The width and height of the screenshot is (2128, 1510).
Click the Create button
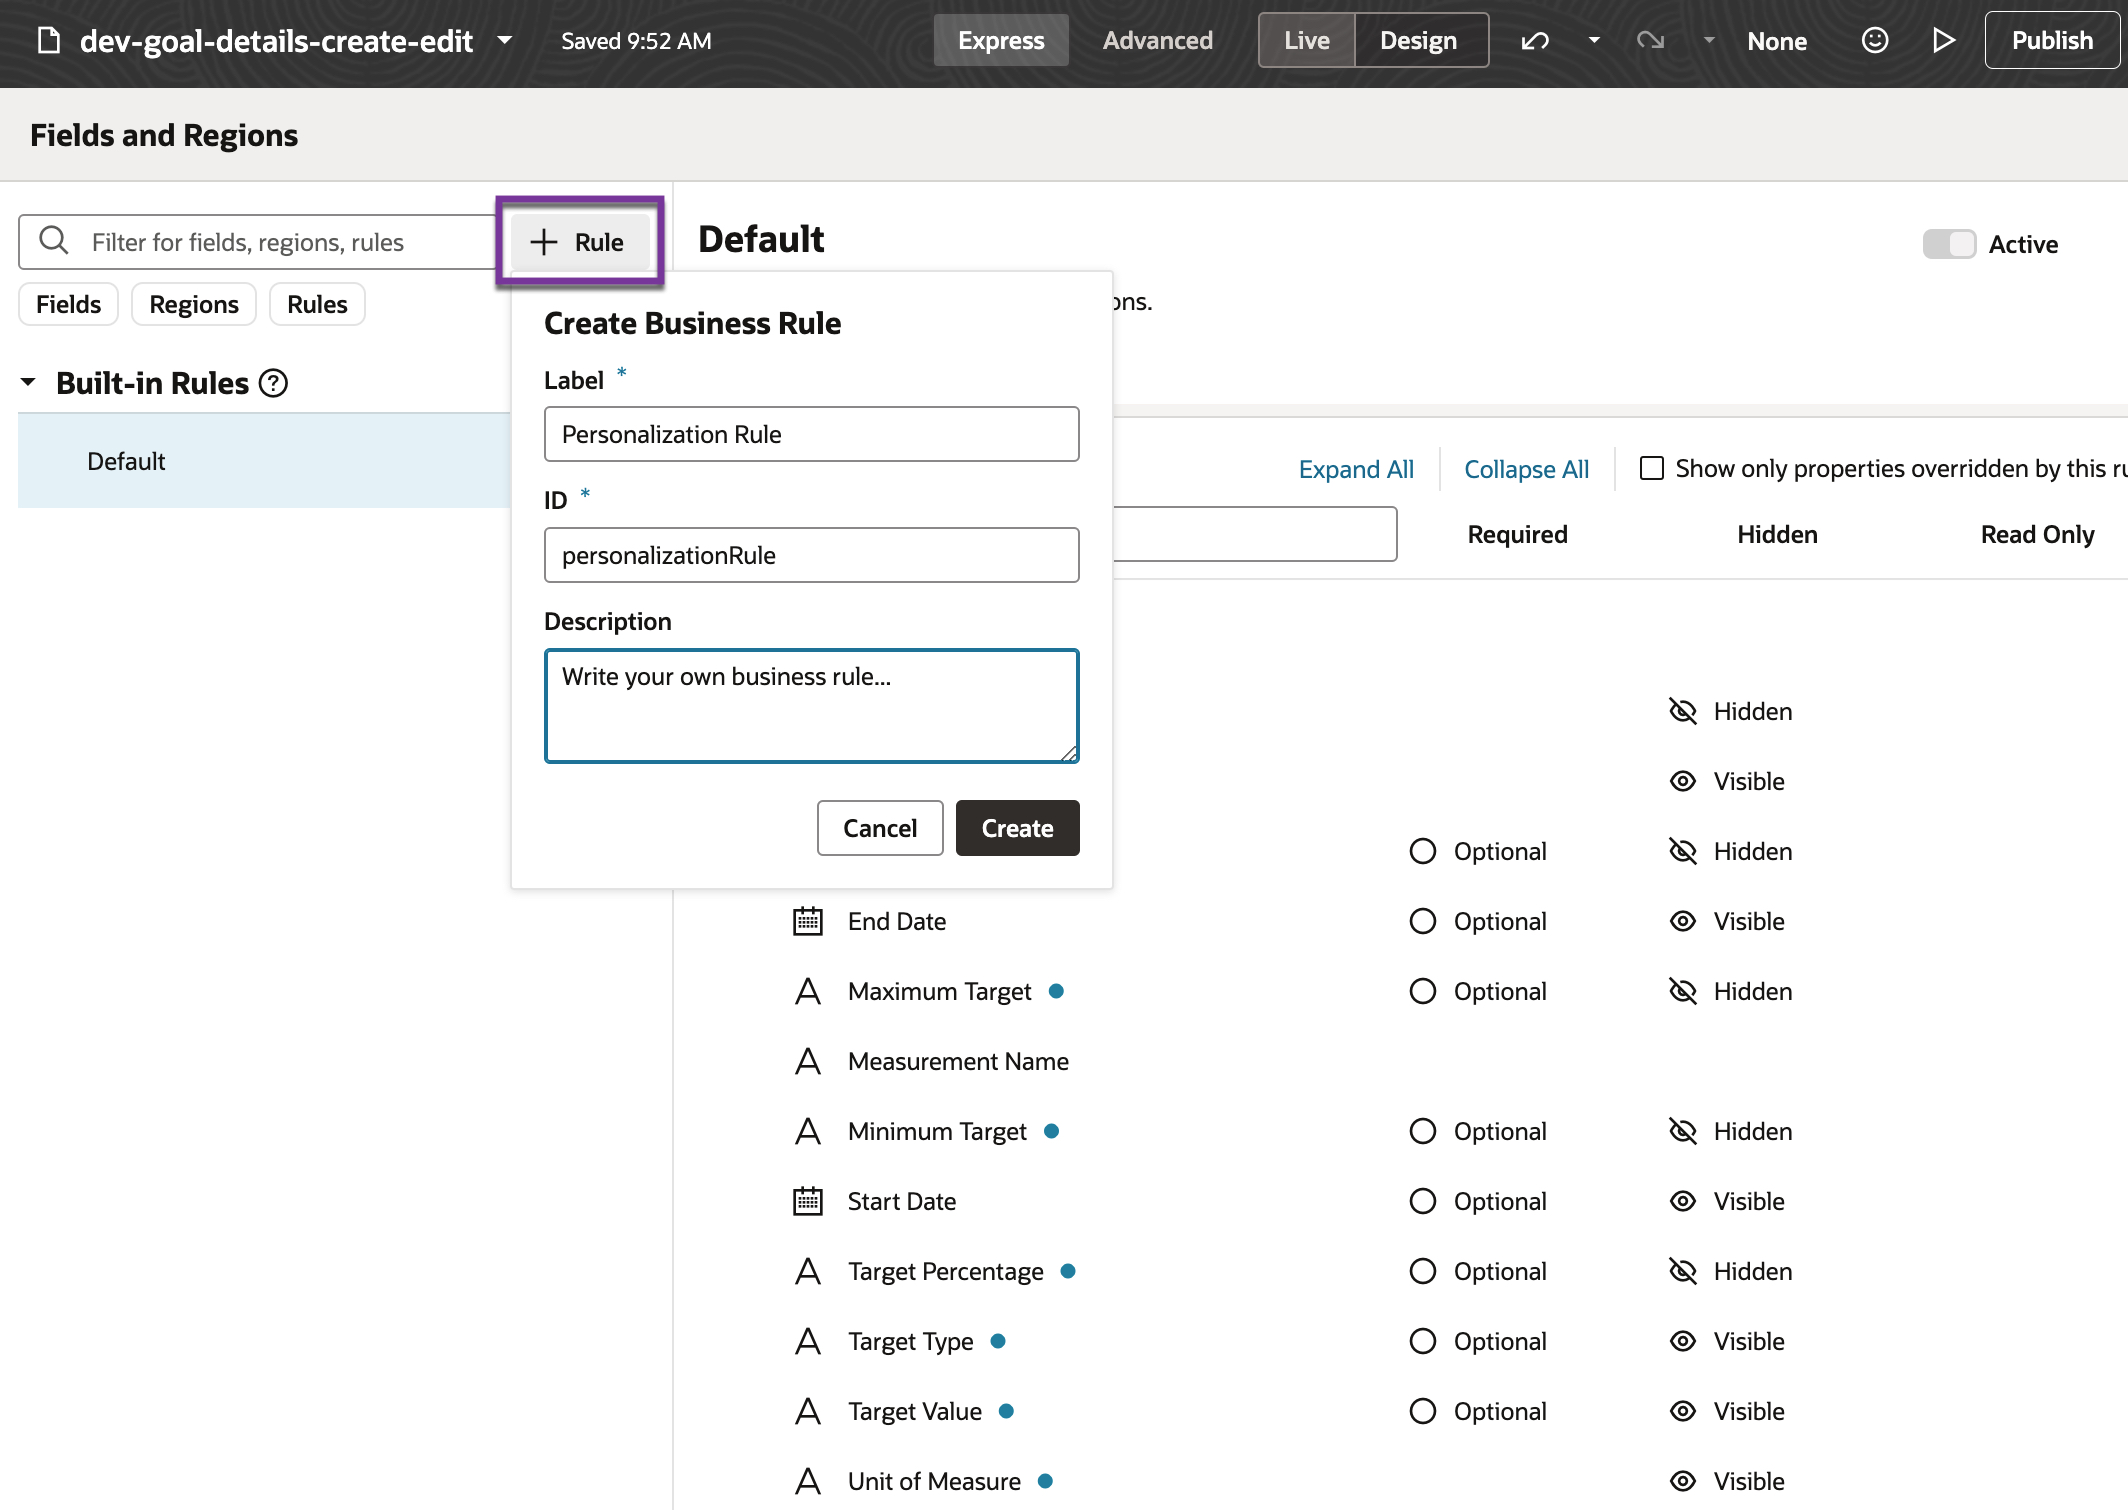tap(1017, 828)
